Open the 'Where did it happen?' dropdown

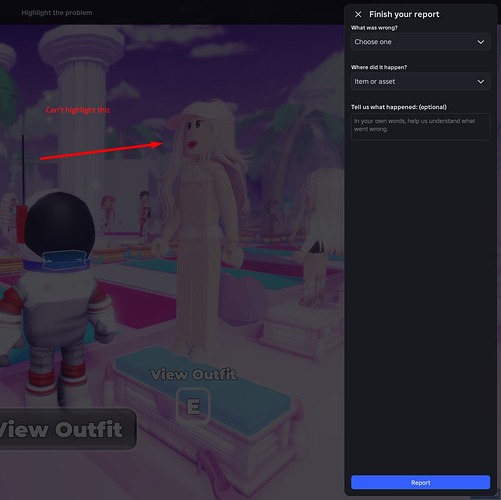coord(420,82)
